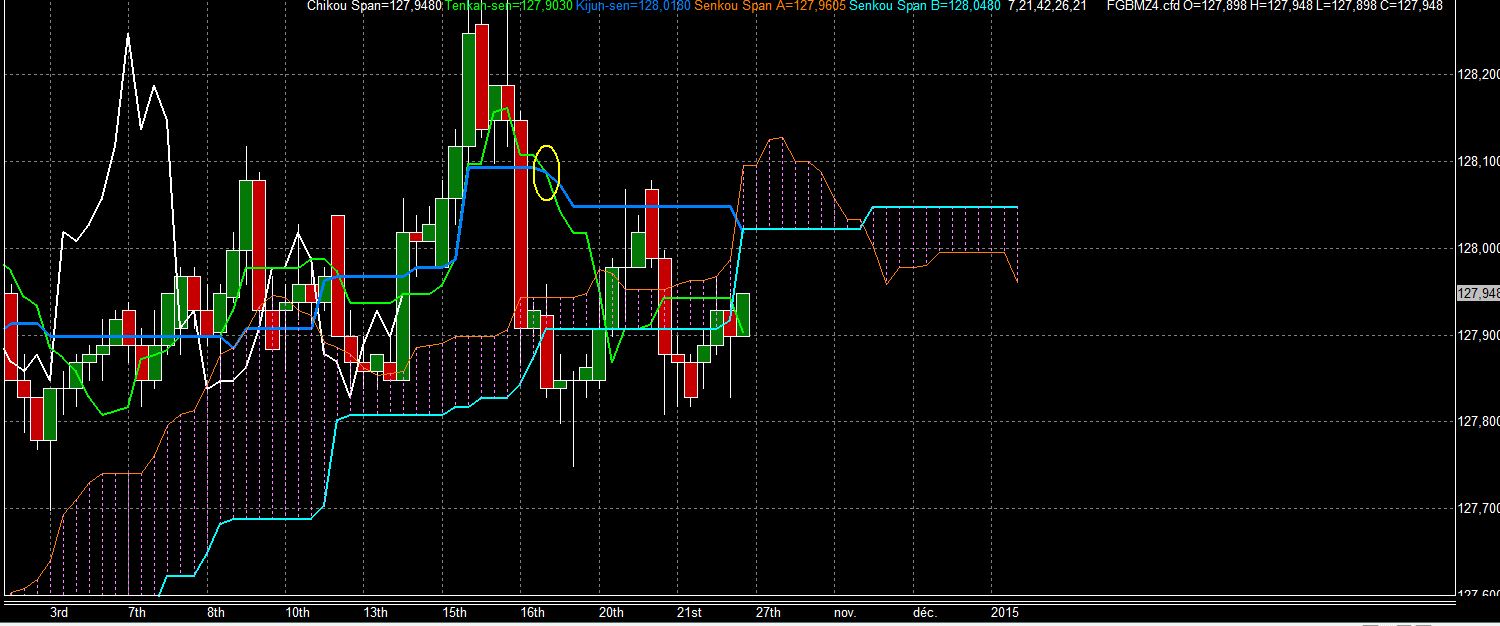Click the 27th date axis label

pyautogui.click(x=767, y=611)
